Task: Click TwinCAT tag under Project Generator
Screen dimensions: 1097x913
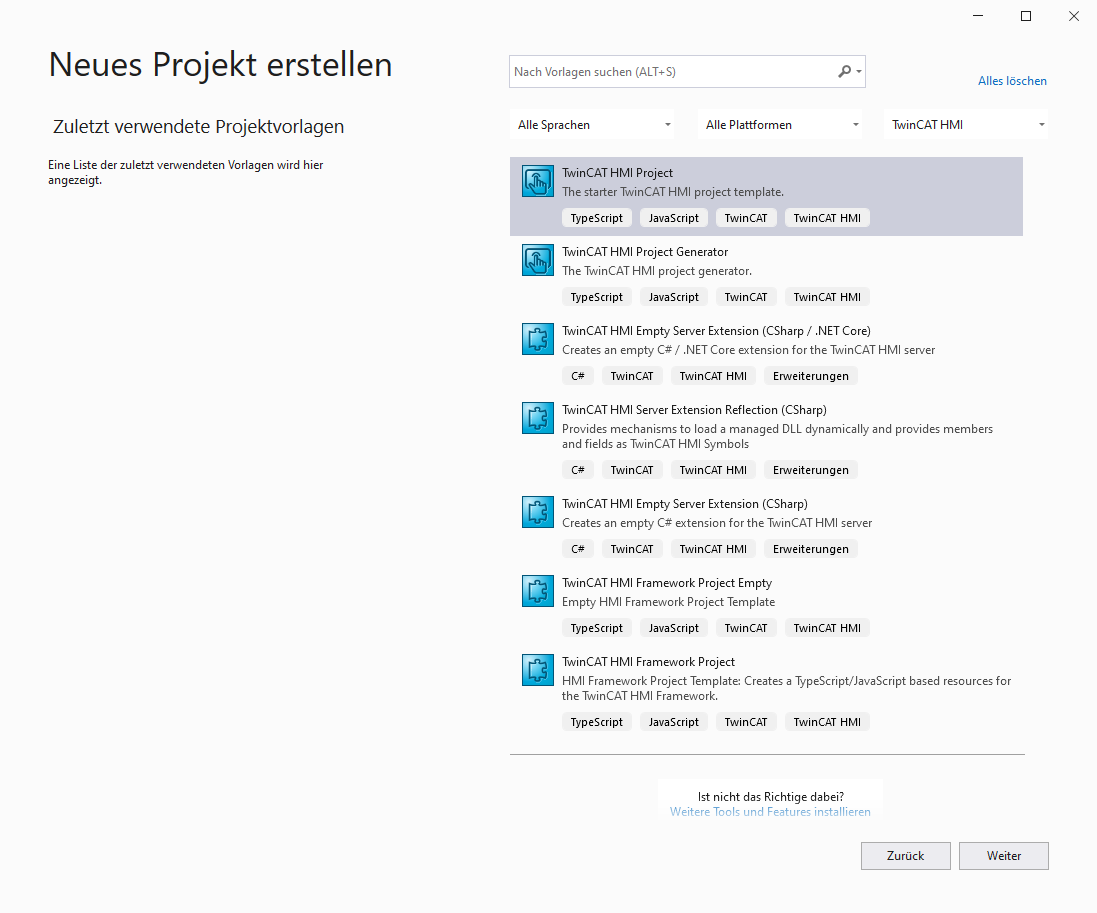Action: click(746, 297)
